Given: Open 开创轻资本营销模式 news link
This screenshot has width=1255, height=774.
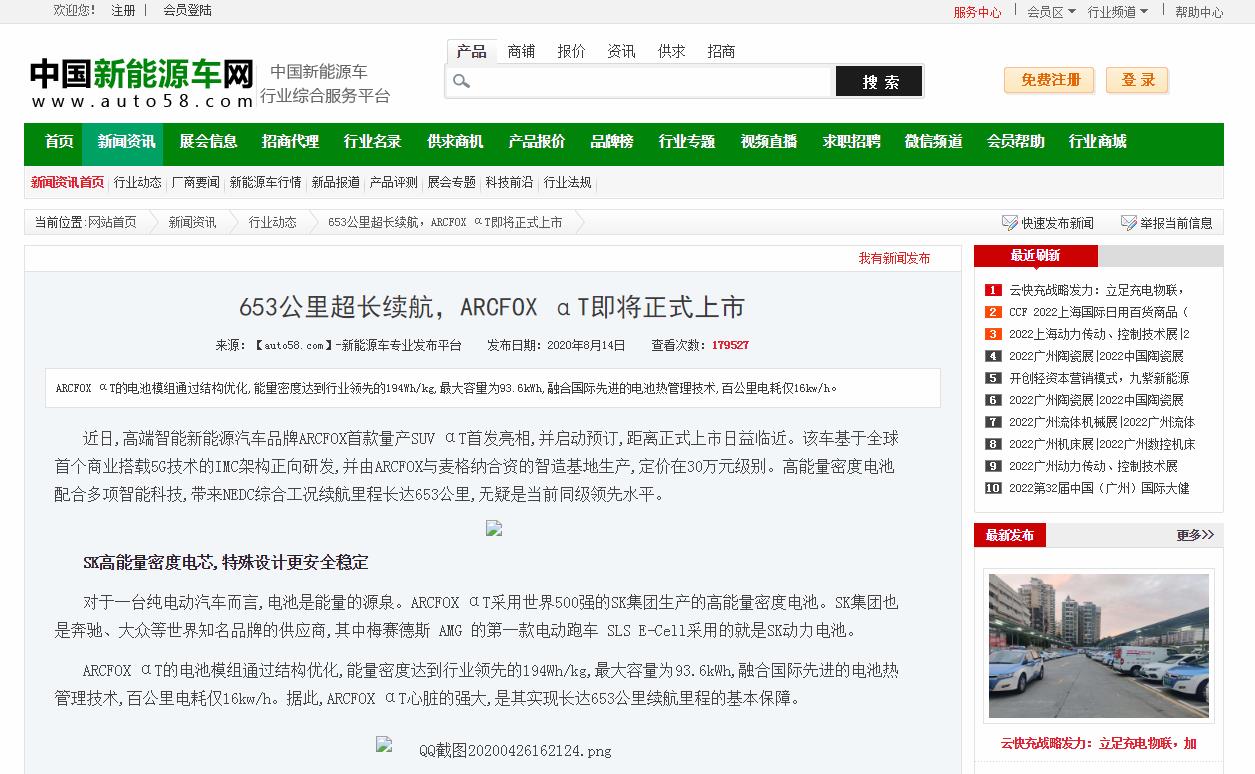Looking at the screenshot, I should 1099,378.
